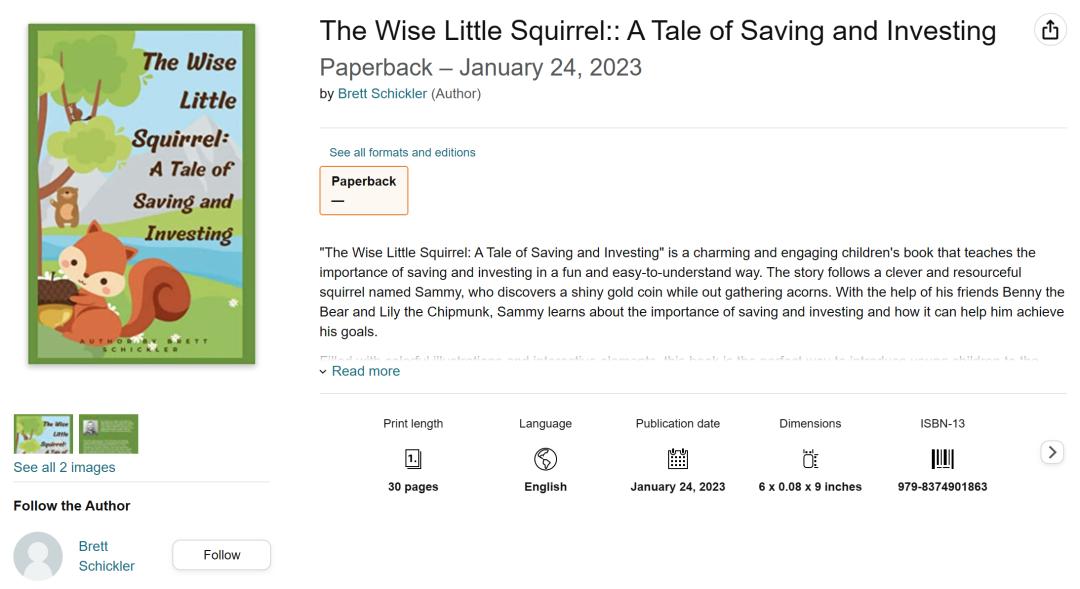
Task: Open the See all 2 images link
Action: click(x=64, y=467)
